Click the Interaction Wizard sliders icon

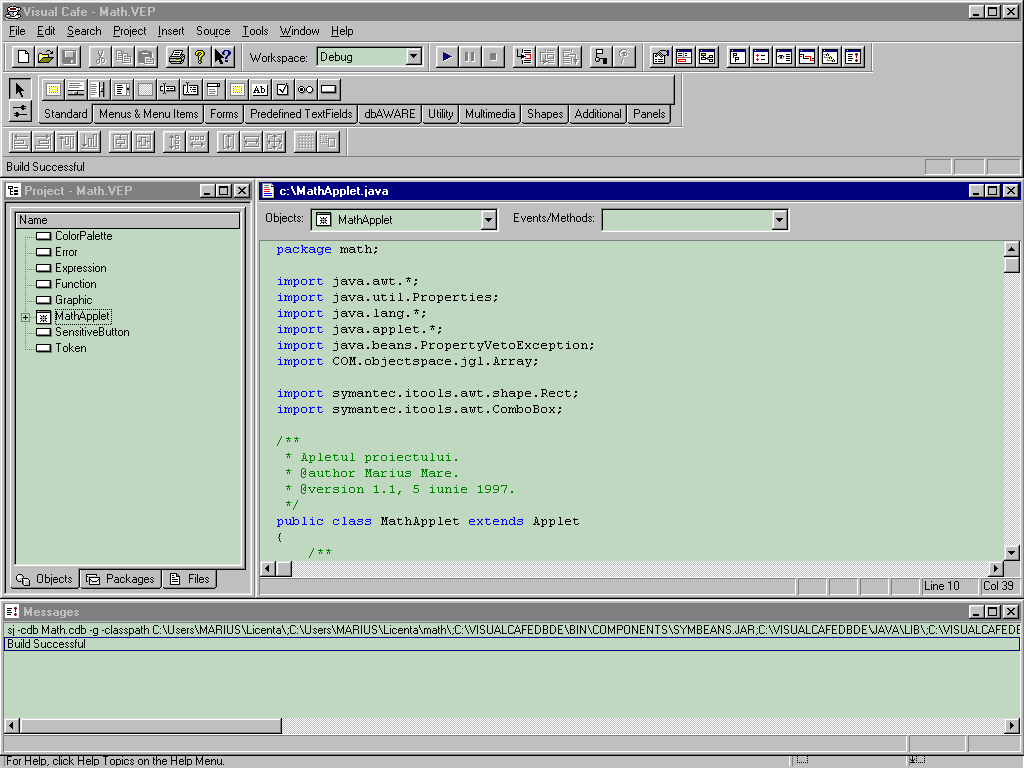point(20,111)
